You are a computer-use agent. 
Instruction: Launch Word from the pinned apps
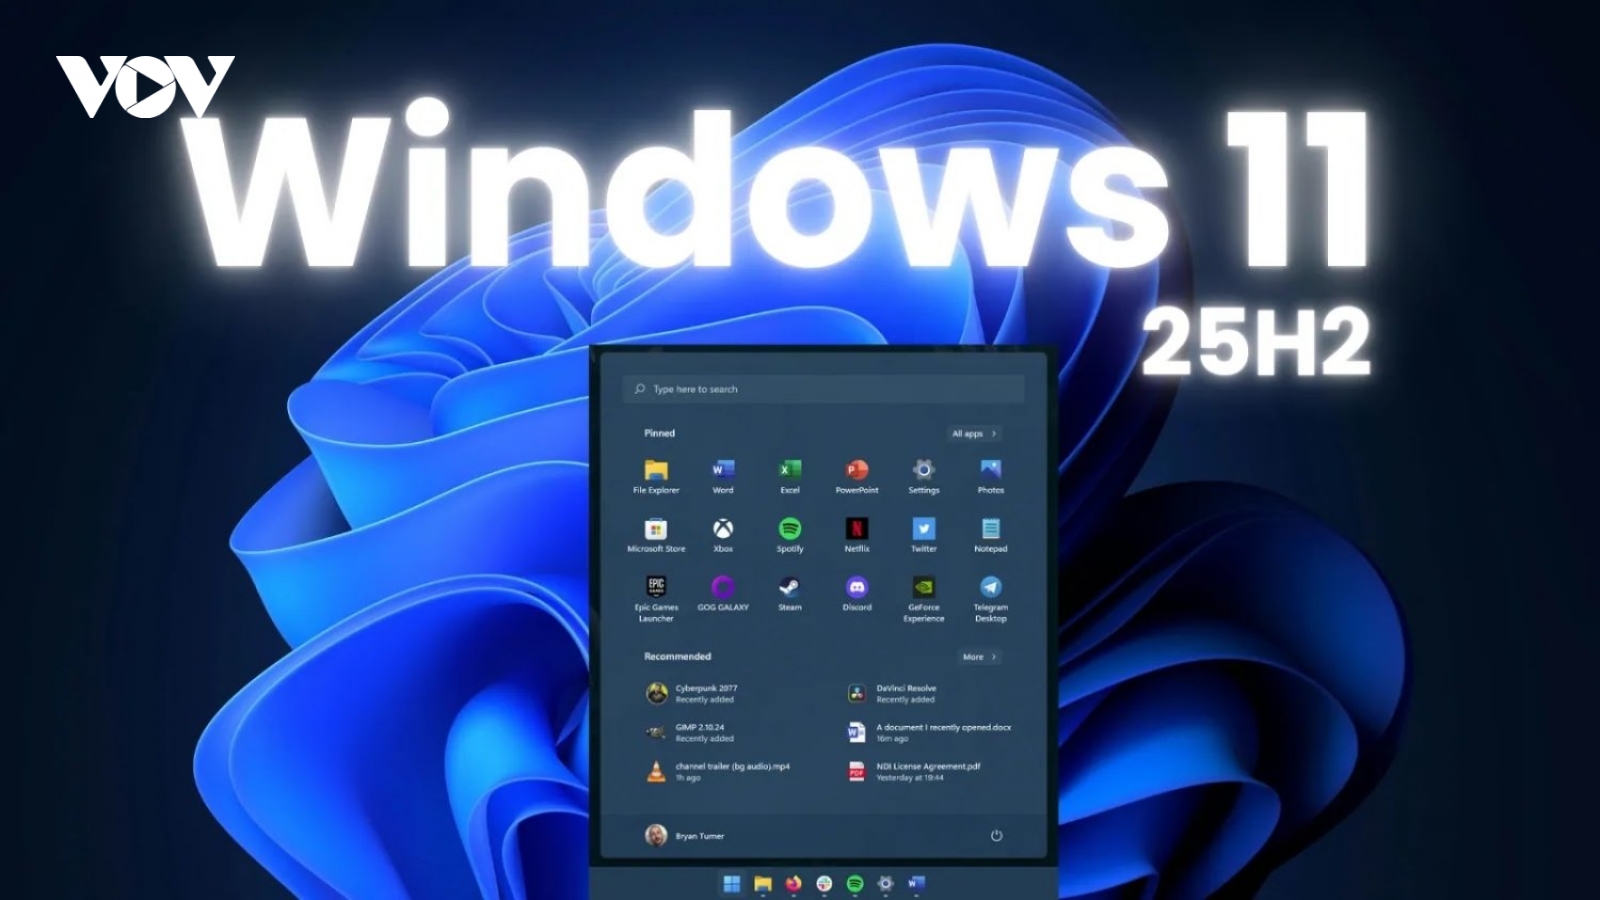click(723, 476)
